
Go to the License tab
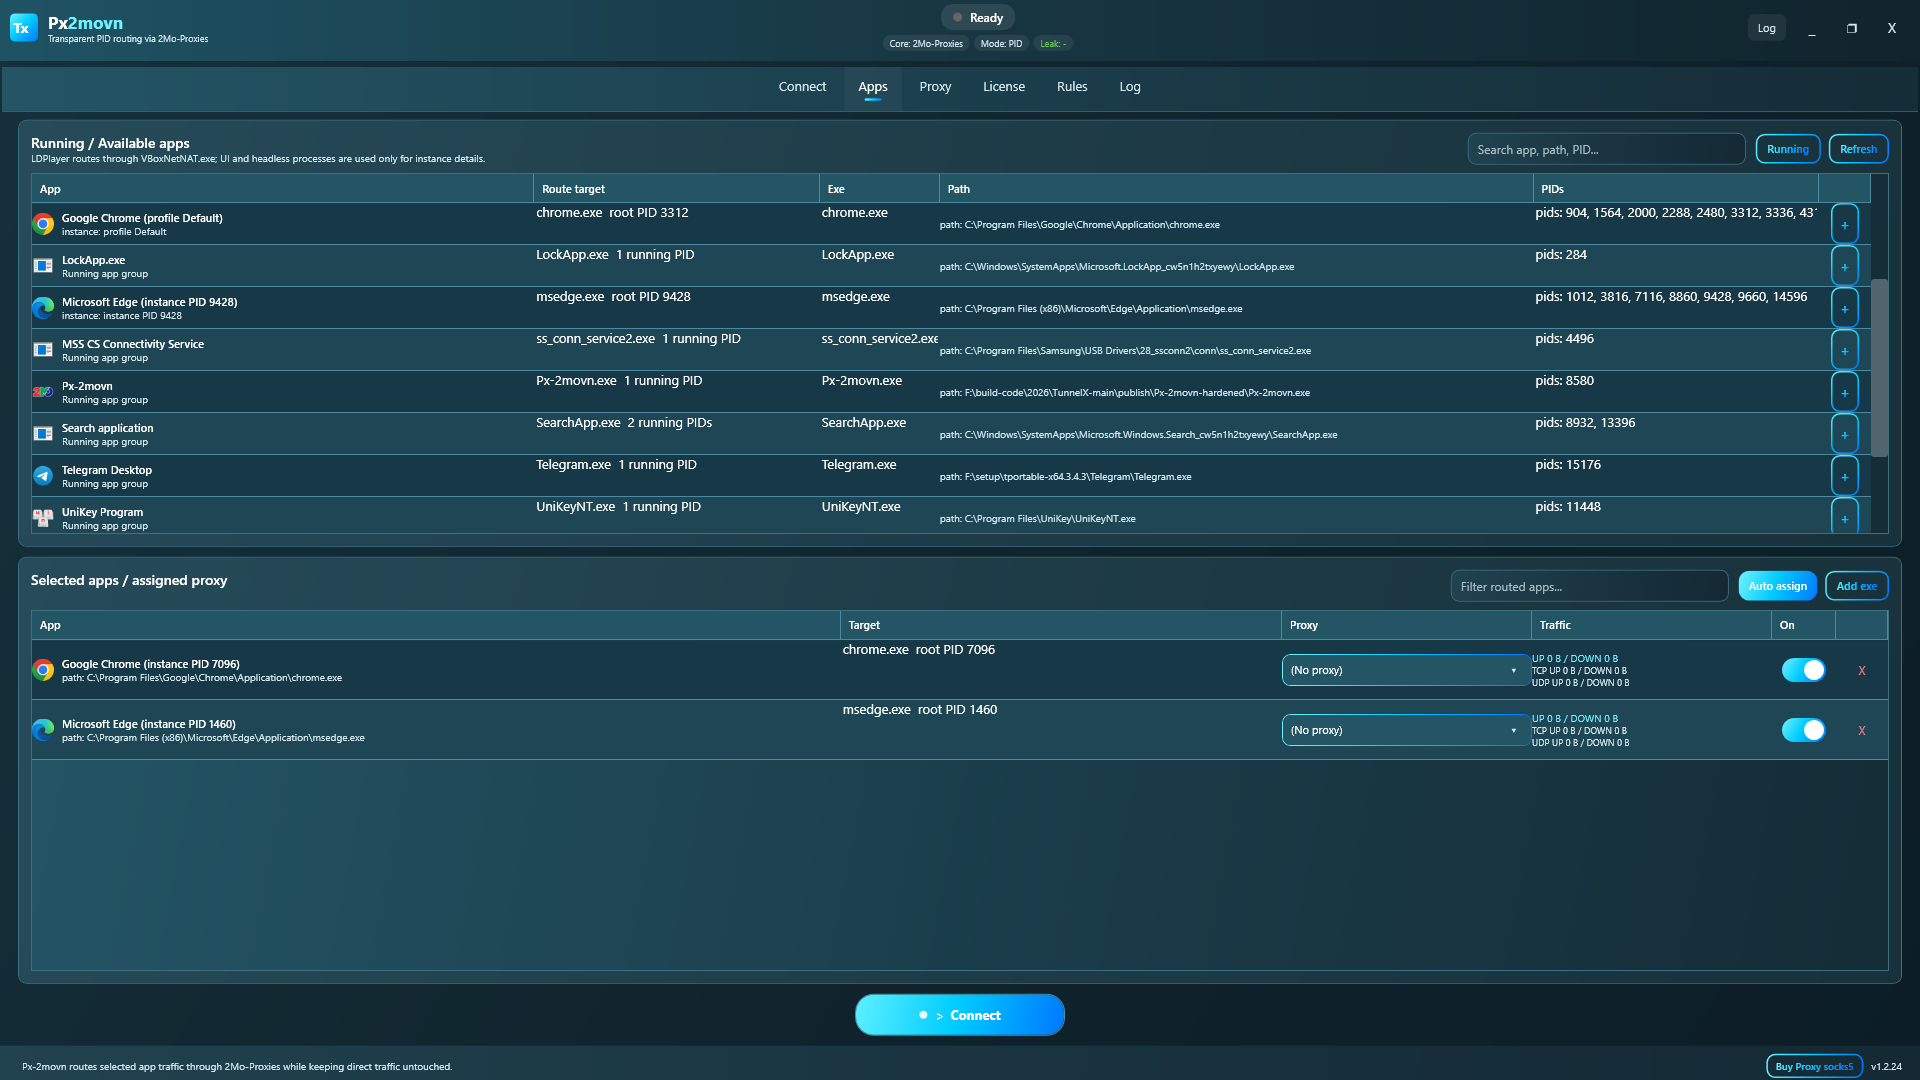pos(1004,87)
